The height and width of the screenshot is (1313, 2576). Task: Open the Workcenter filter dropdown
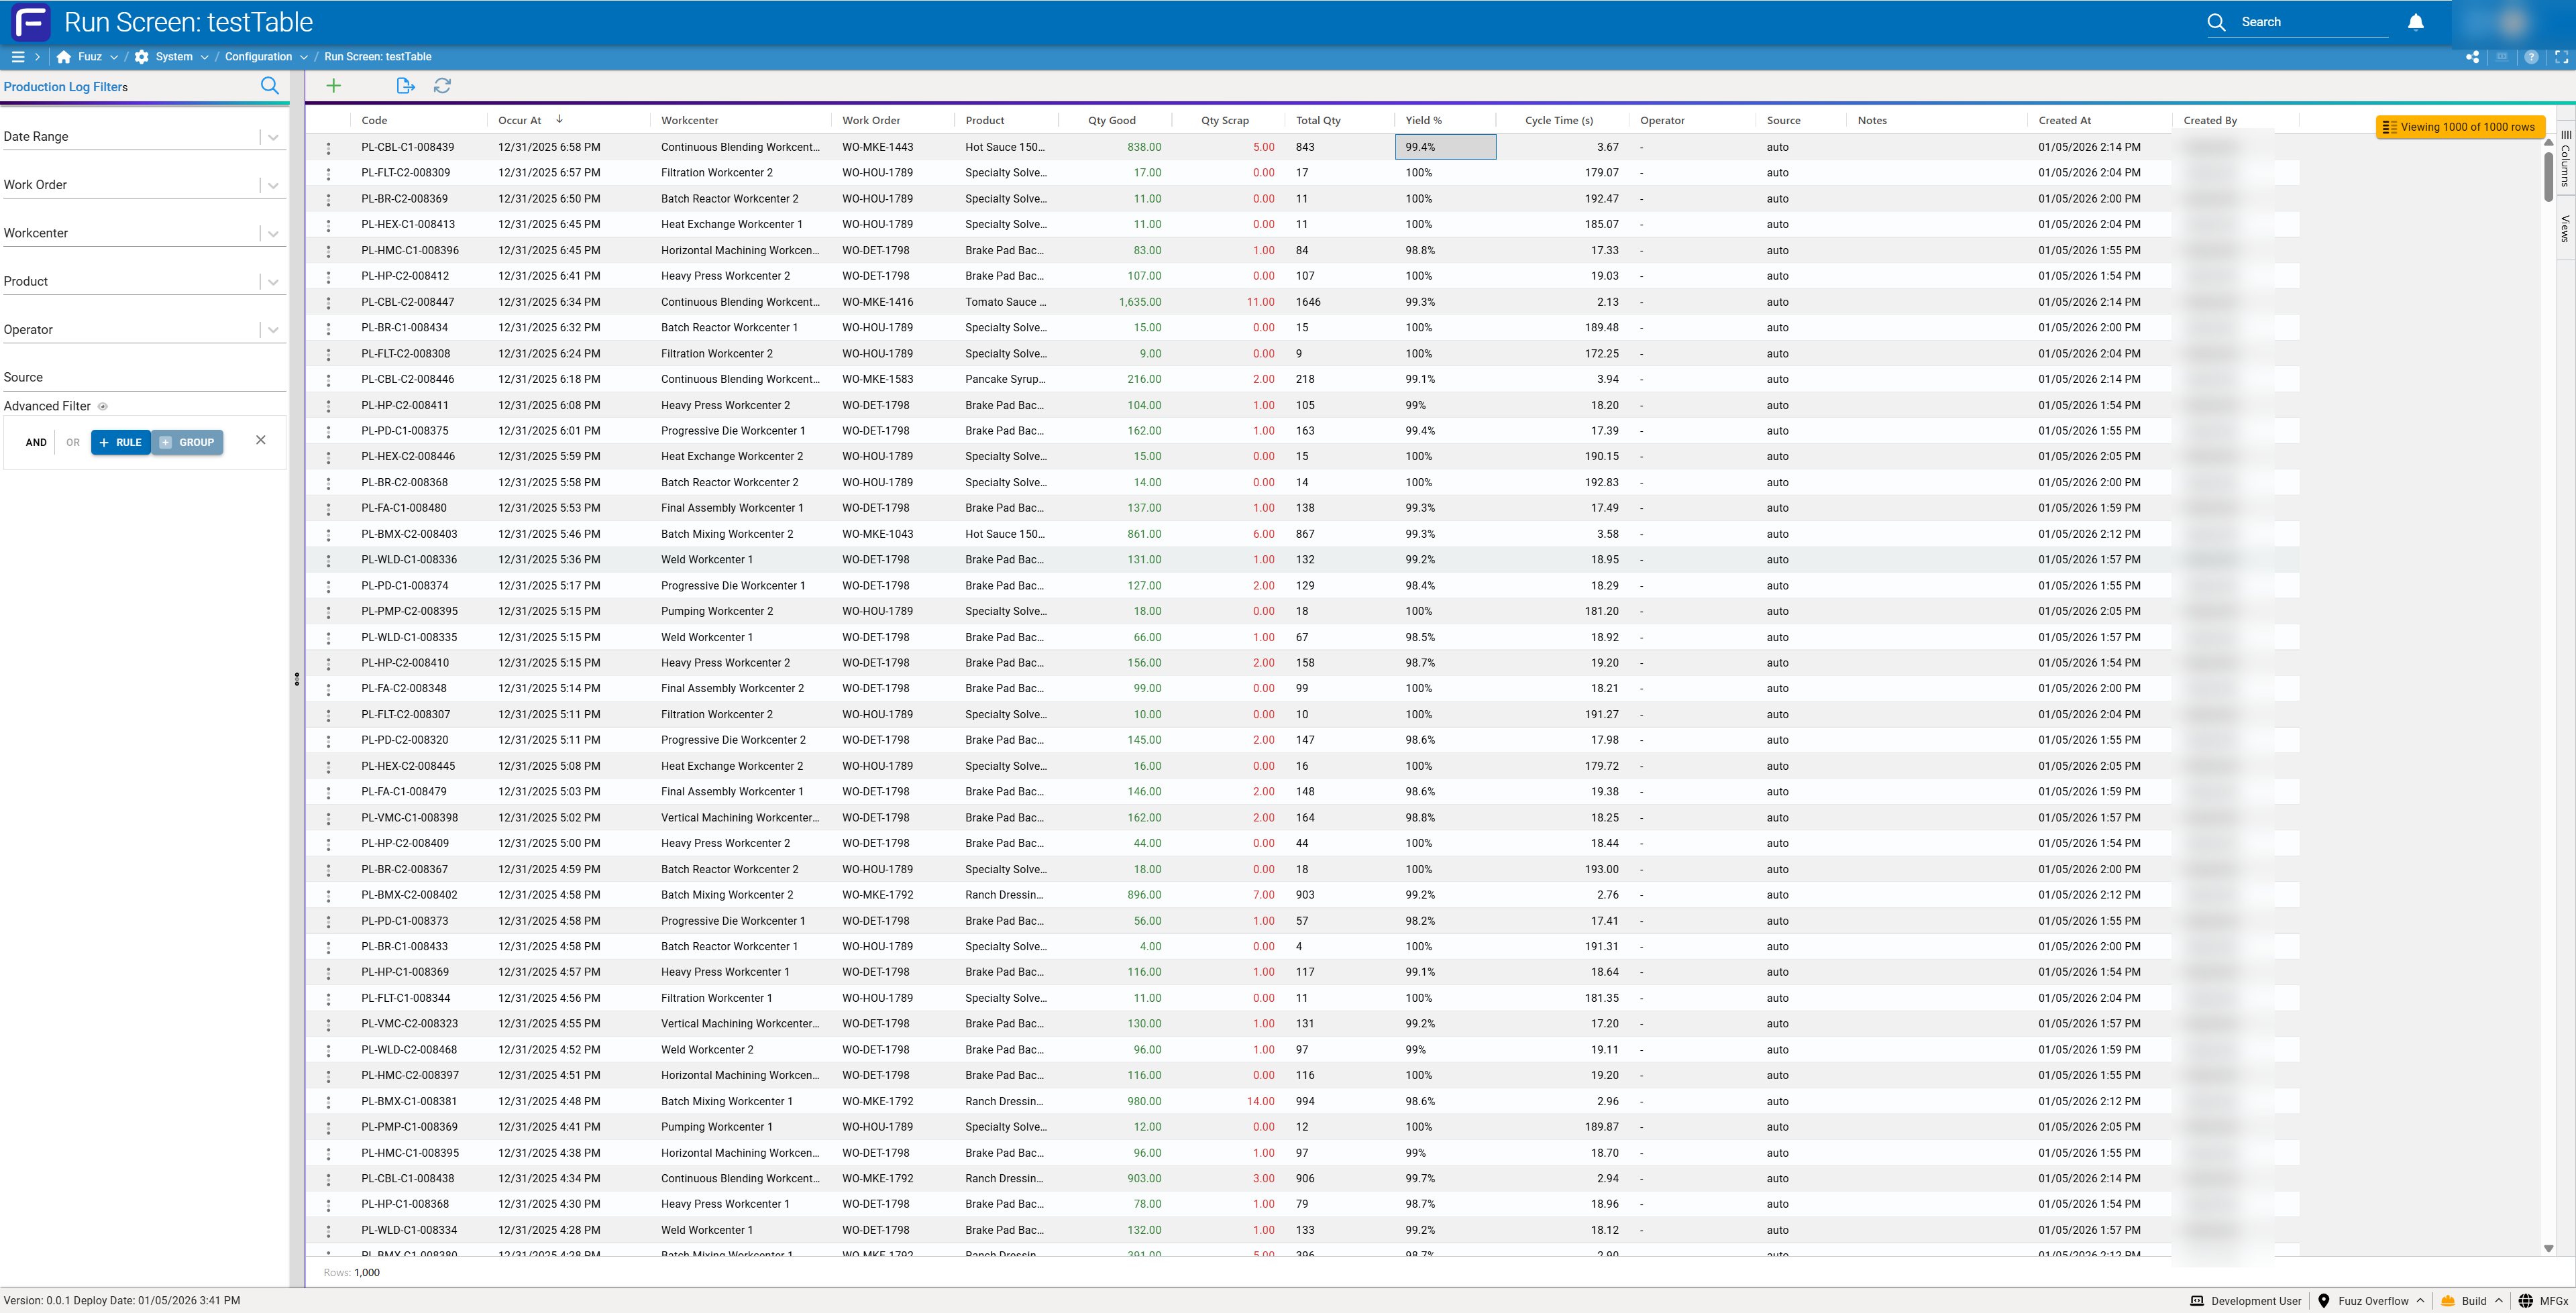(273, 234)
